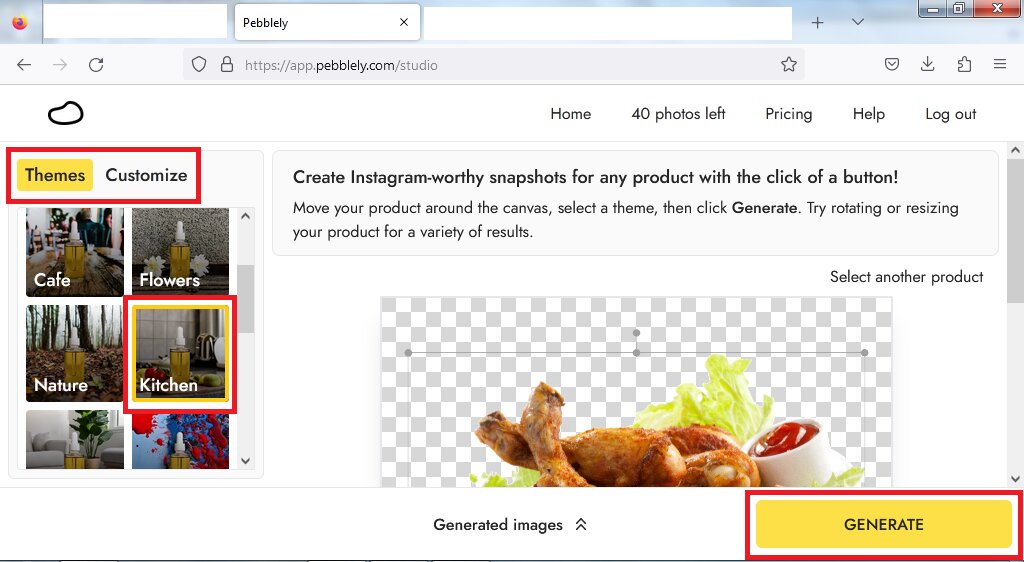Screen dimensions: 1024x562
Task: Click the back navigation arrow
Action: (24, 65)
